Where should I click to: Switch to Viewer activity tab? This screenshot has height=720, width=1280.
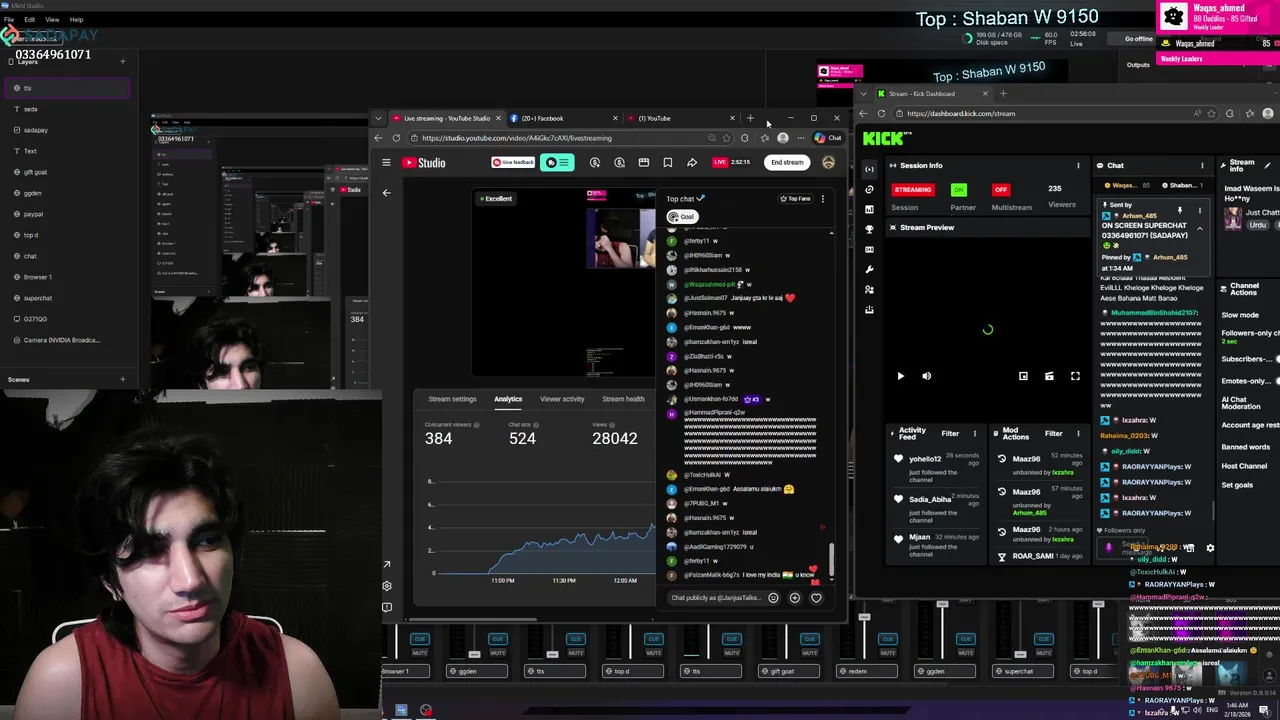click(x=562, y=399)
